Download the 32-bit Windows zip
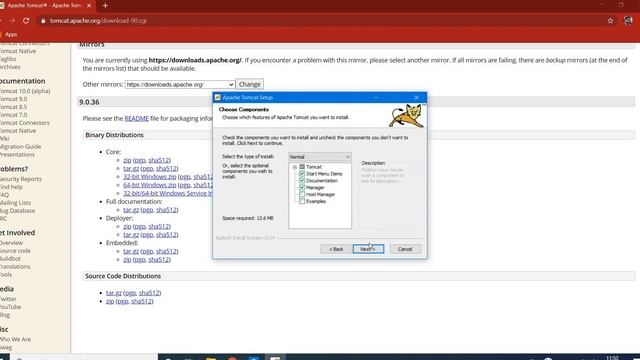This screenshot has width=640, height=360. coord(150,177)
